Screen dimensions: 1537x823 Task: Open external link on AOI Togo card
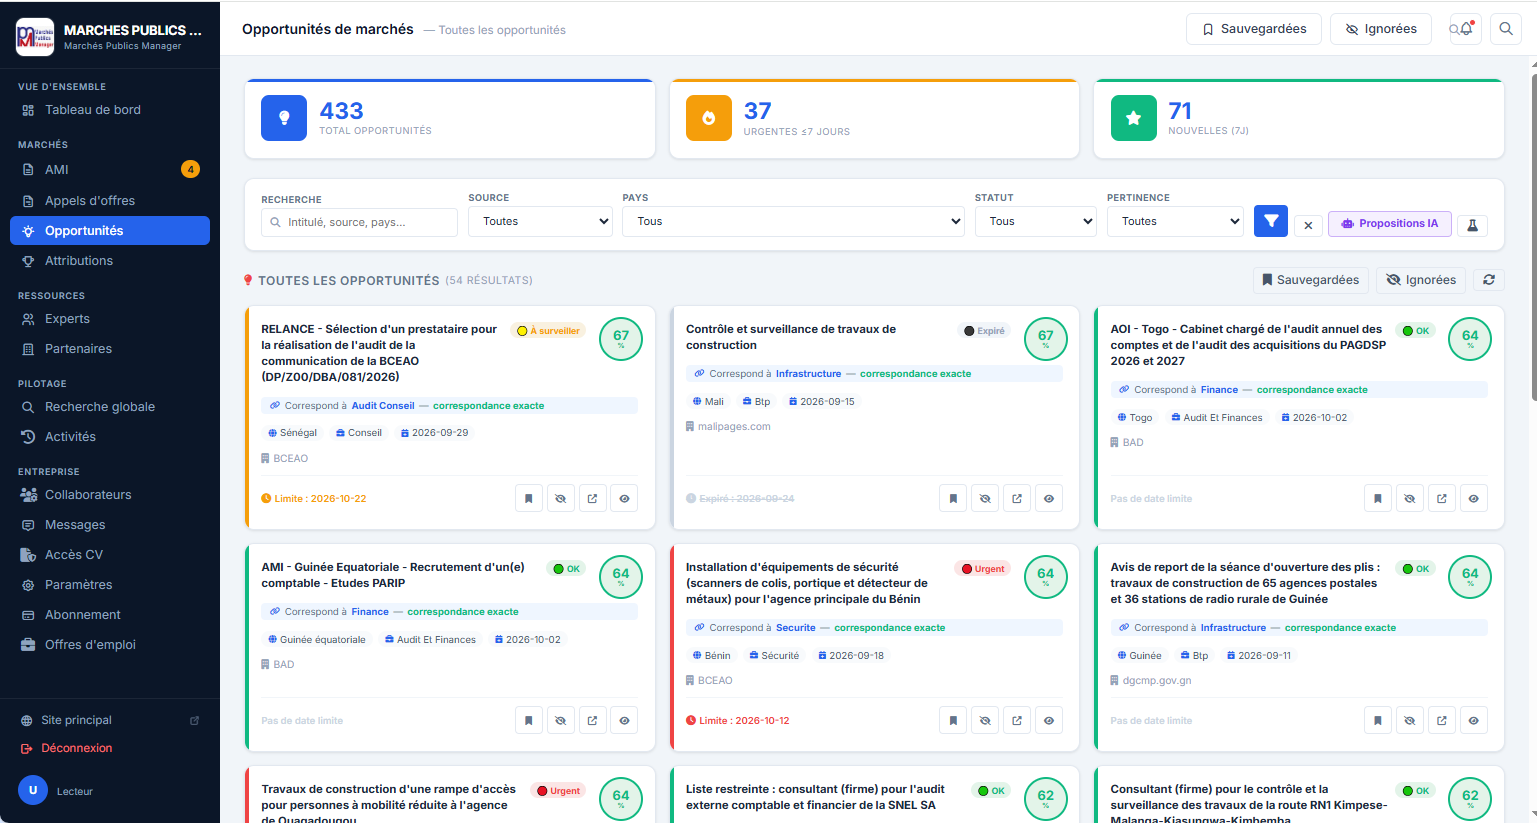tap(1441, 498)
